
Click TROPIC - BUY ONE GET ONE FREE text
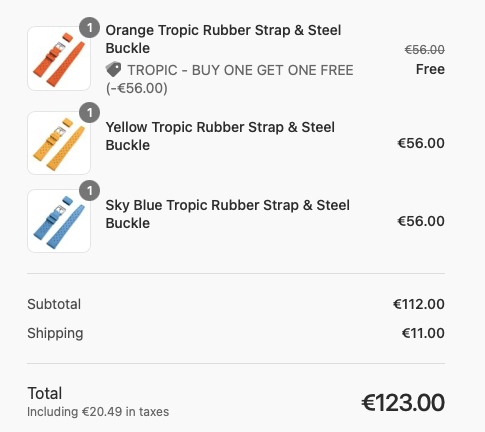pos(240,70)
